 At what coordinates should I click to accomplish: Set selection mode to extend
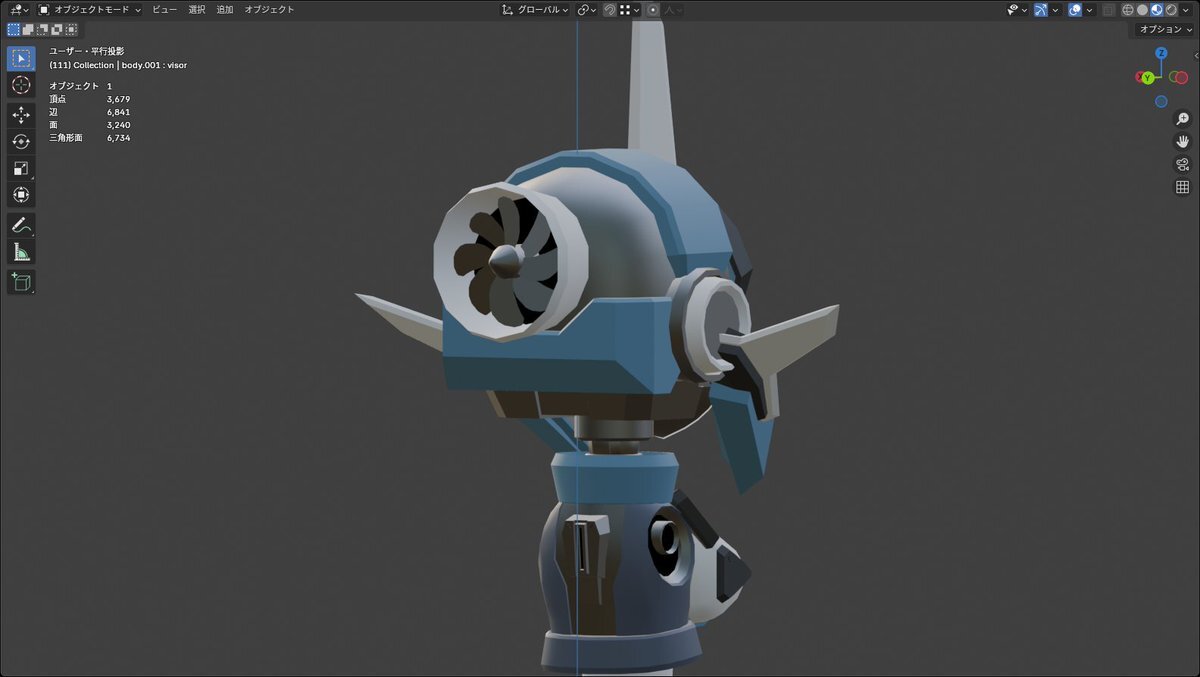[28, 30]
